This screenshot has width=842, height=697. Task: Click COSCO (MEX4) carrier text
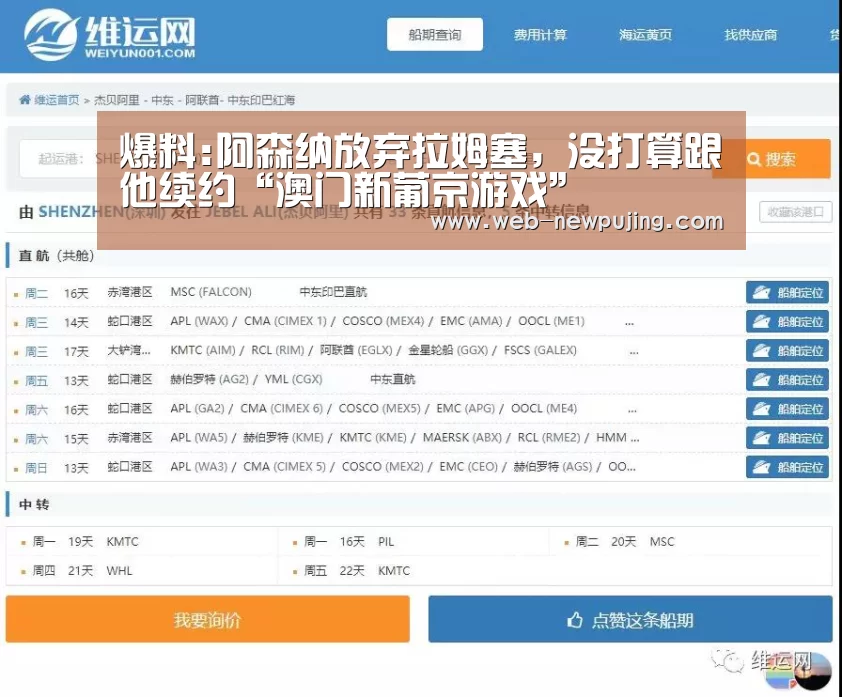[x=383, y=321]
